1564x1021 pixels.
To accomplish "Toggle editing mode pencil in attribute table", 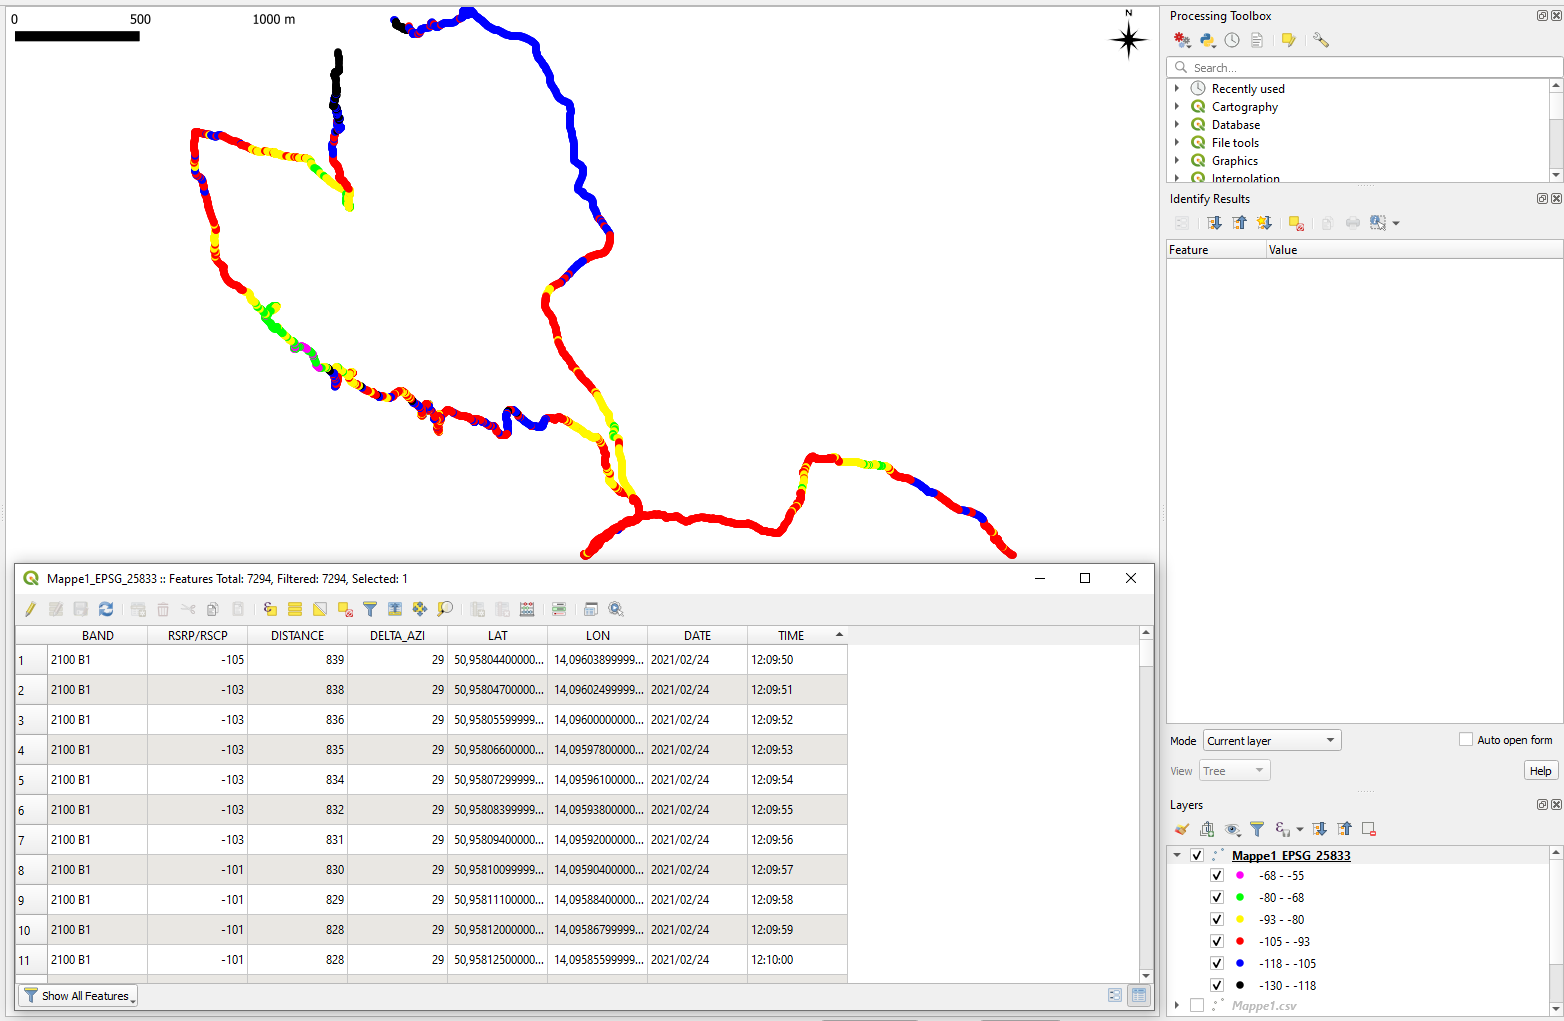I will tap(31, 609).
